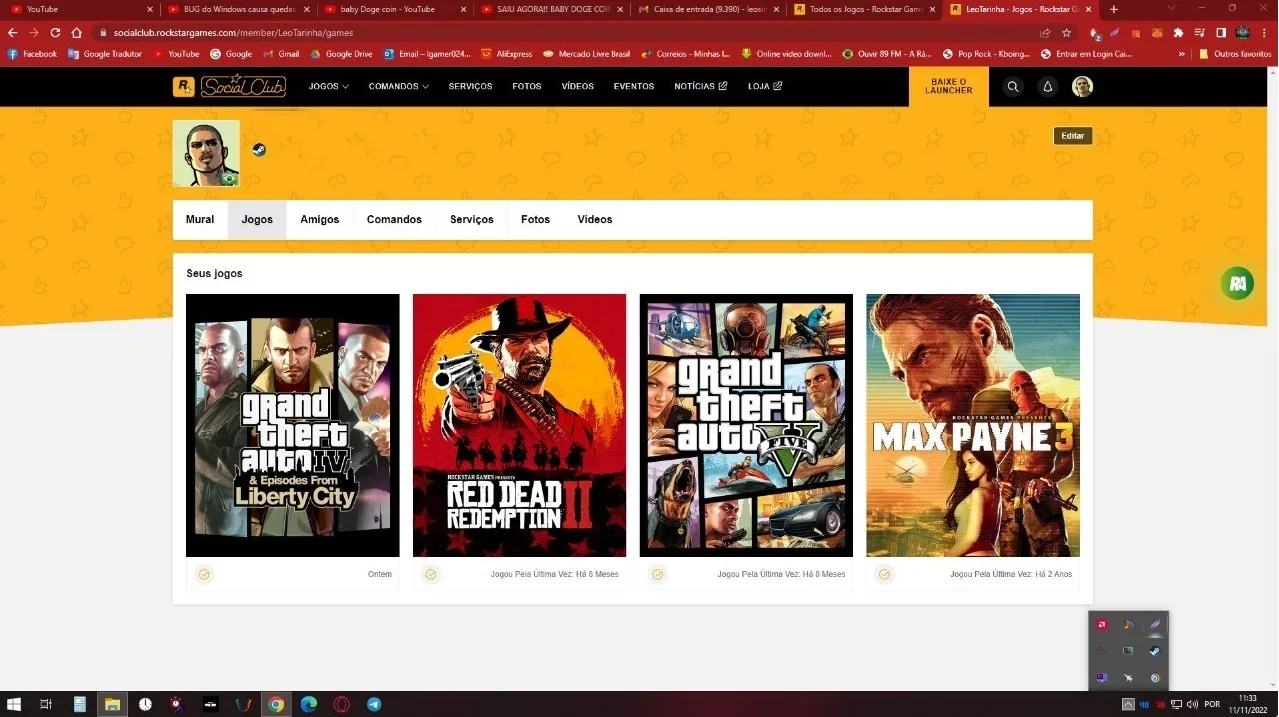Viewport: 1279px width, 717px height.
Task: Open the LOJA external link
Action: (x=765, y=87)
